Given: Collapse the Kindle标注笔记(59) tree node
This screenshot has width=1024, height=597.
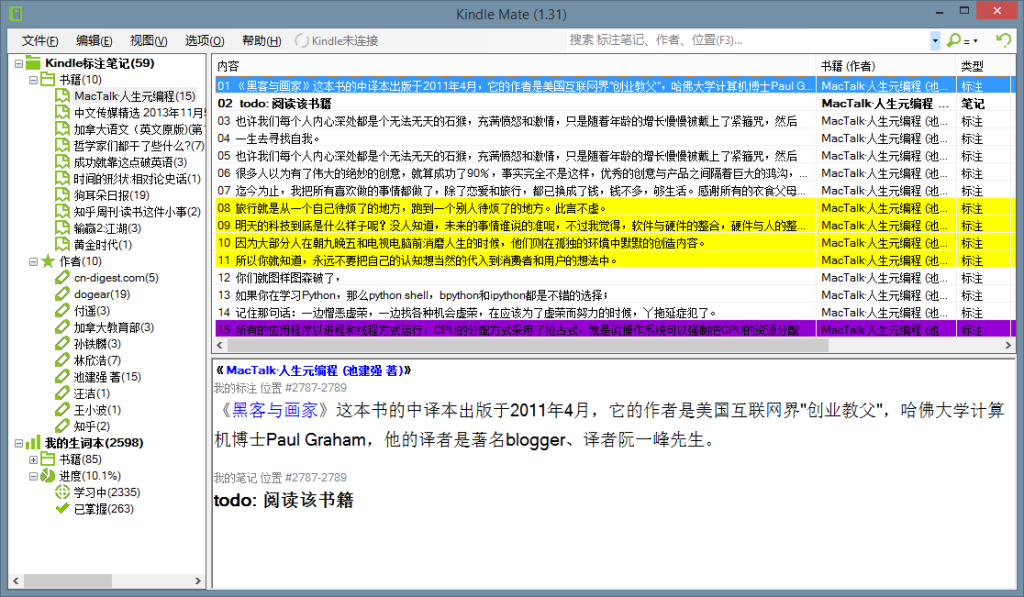Looking at the screenshot, I should (x=18, y=63).
